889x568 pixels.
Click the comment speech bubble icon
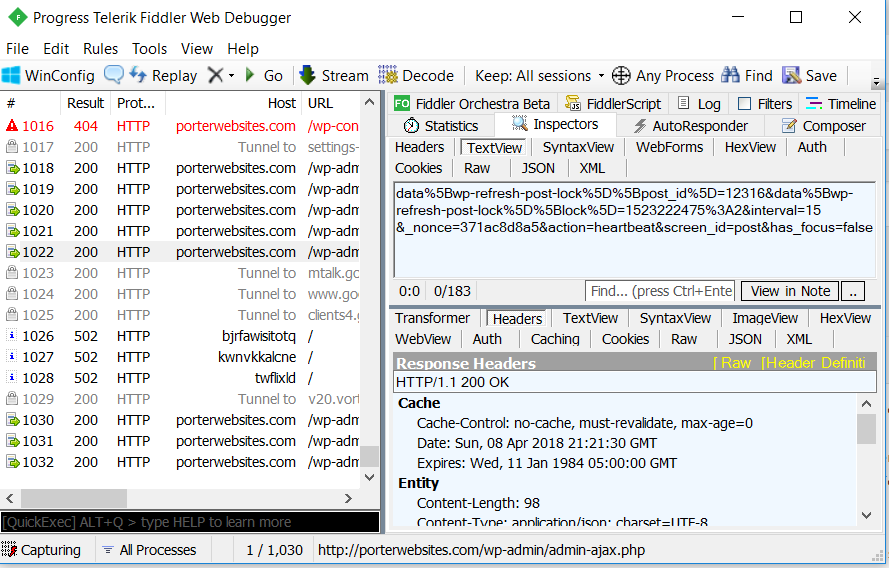pos(114,75)
